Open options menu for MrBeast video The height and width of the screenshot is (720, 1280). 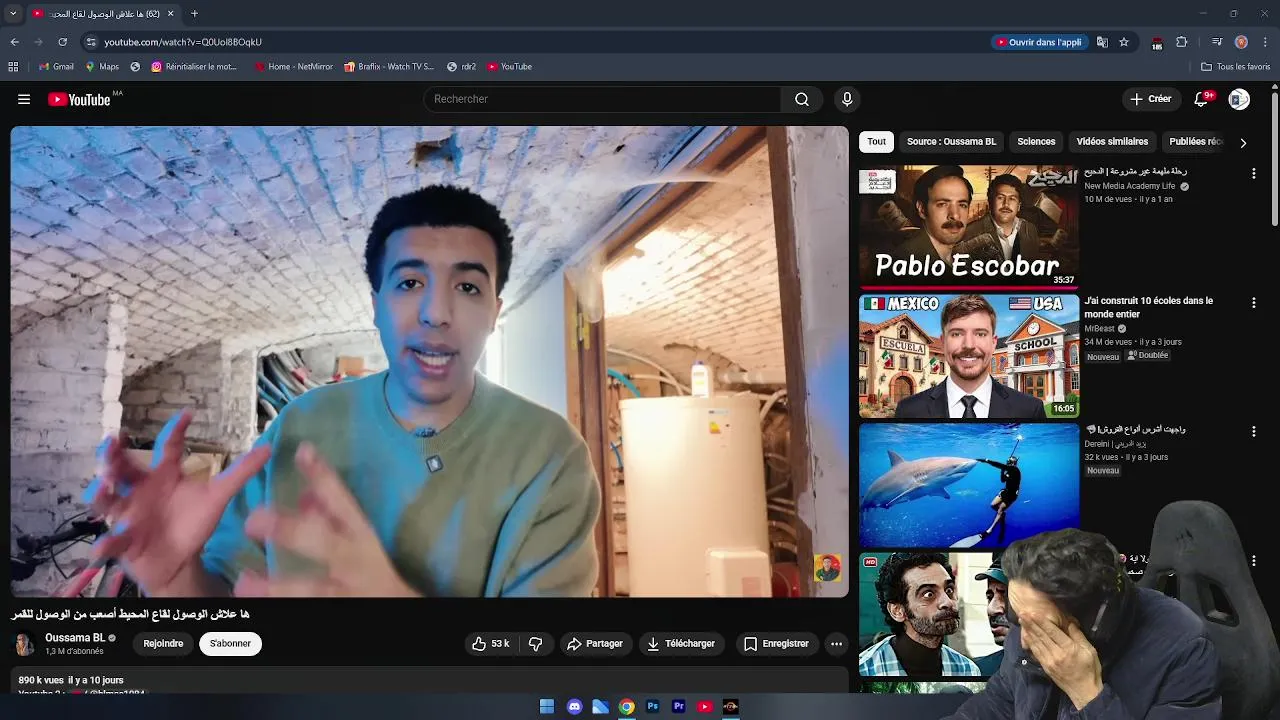(x=1253, y=303)
